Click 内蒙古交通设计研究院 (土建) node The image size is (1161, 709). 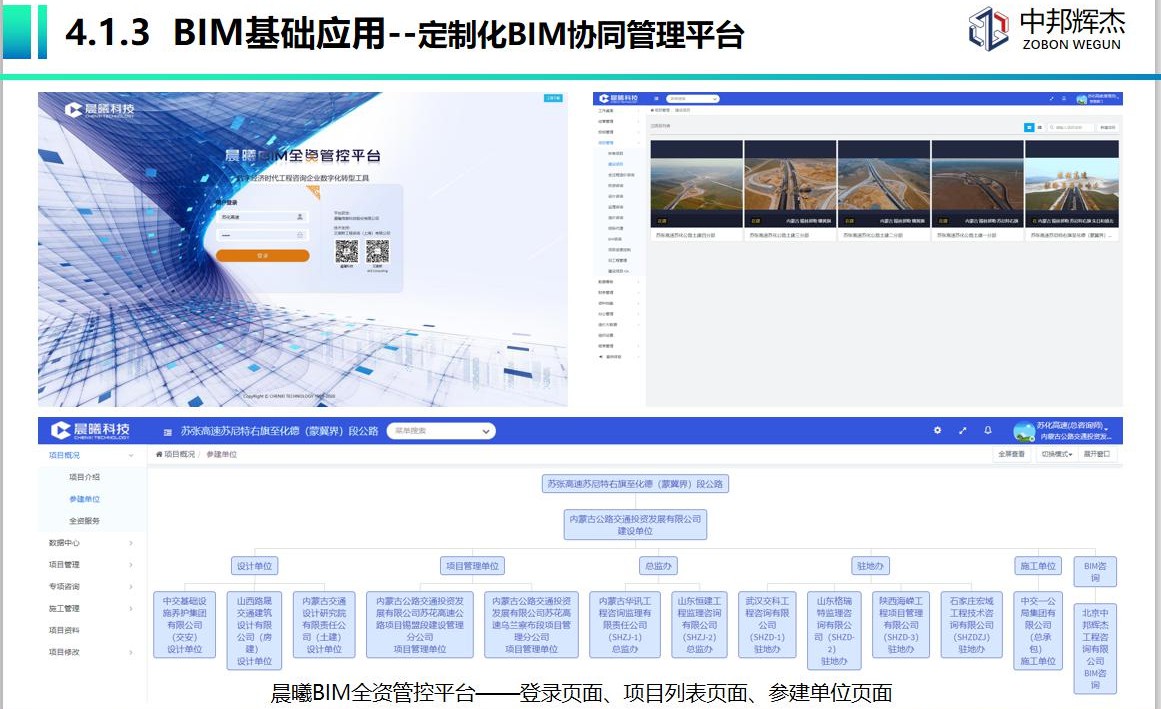(x=324, y=625)
